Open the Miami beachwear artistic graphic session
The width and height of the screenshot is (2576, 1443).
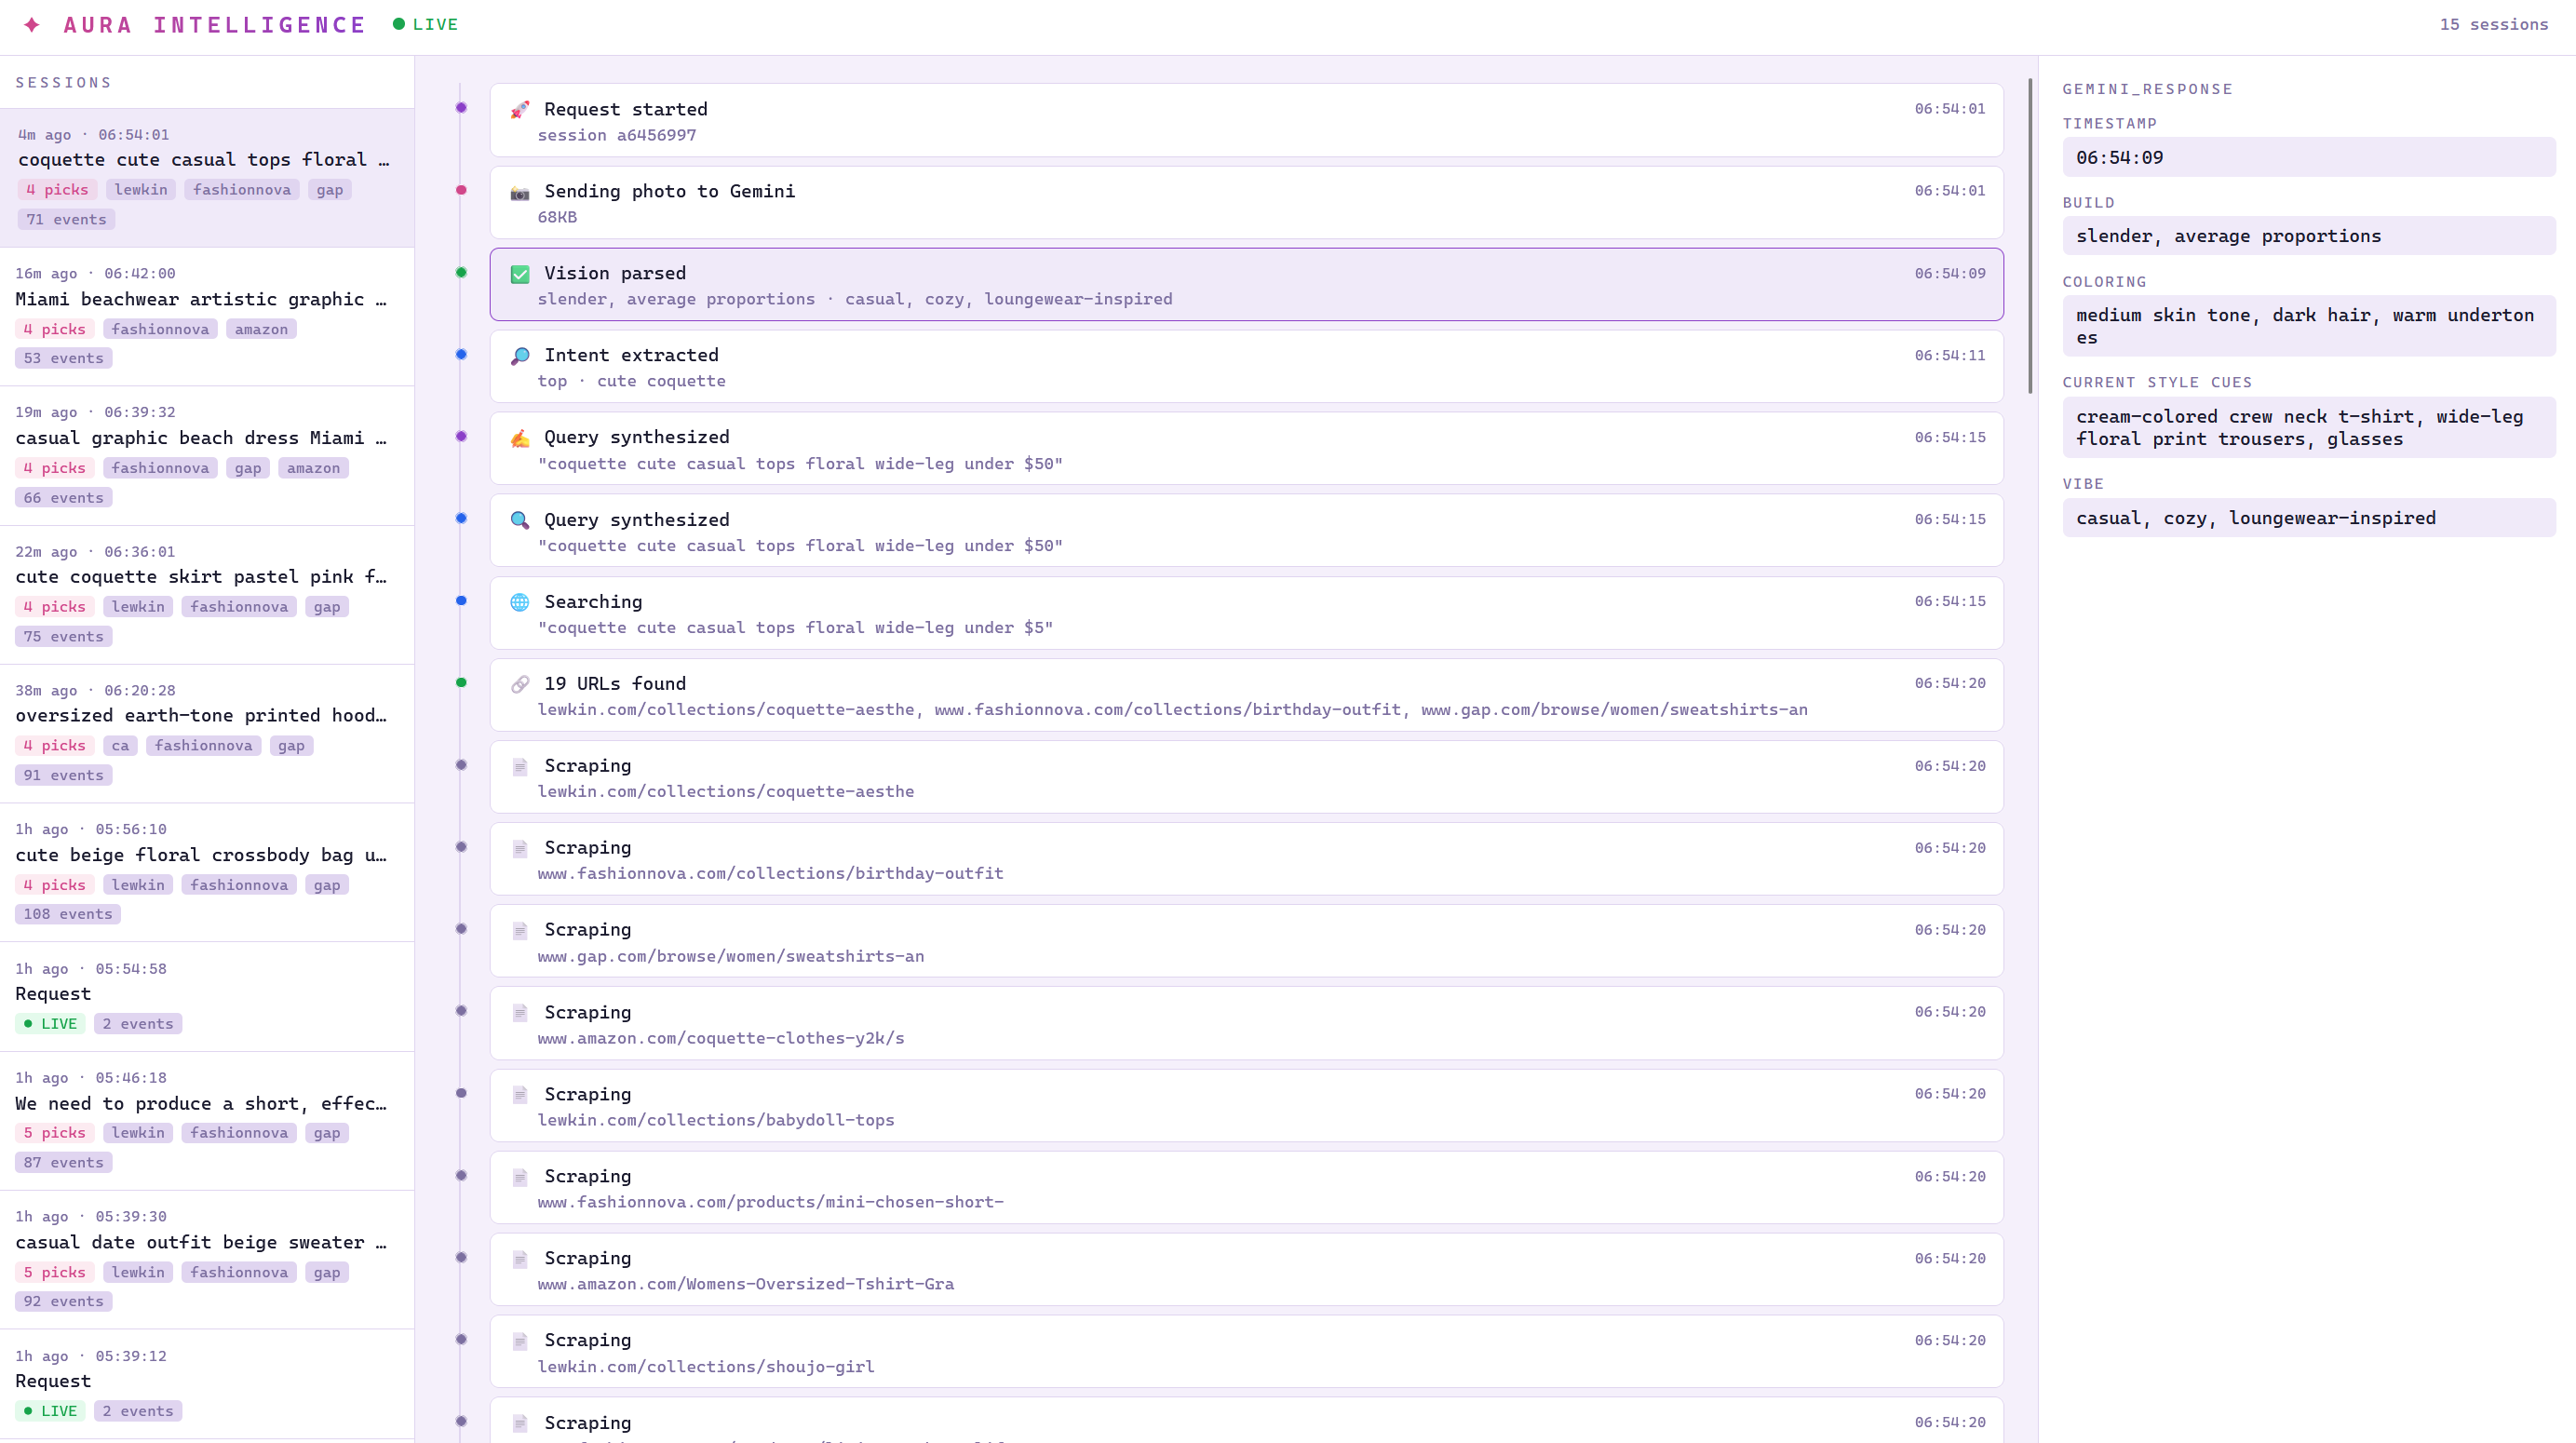point(200,299)
